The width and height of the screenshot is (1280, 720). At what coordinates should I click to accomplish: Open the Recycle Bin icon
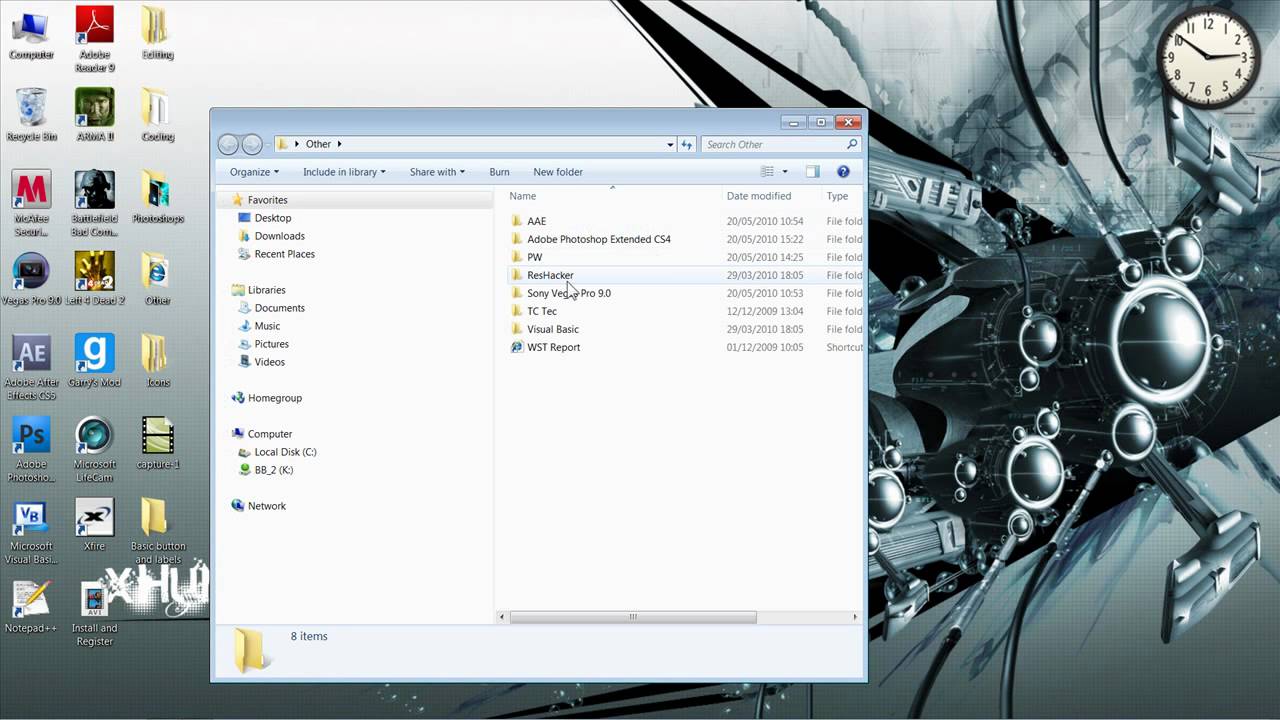click(x=31, y=115)
